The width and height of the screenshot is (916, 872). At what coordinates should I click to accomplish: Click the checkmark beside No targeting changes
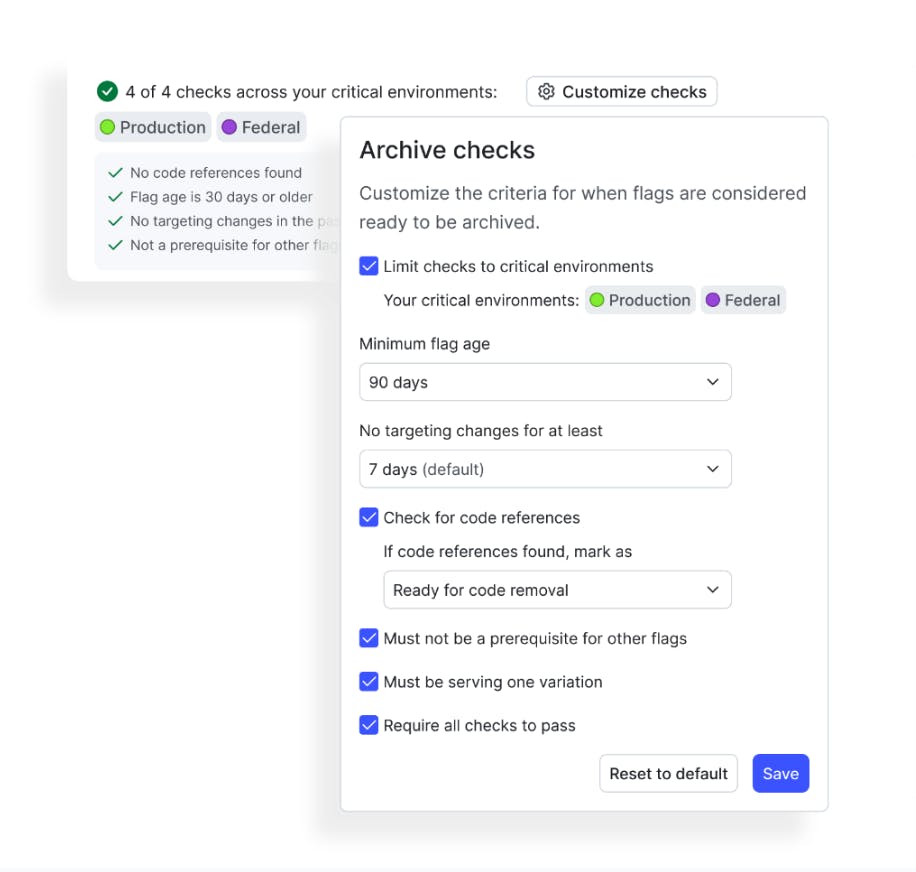[115, 221]
